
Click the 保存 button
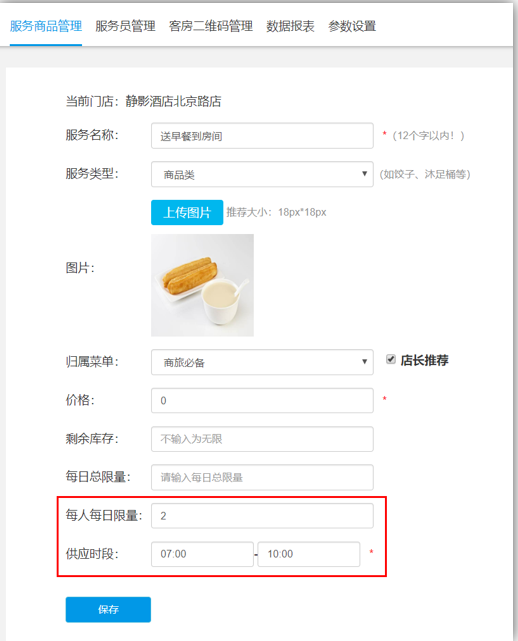108,610
